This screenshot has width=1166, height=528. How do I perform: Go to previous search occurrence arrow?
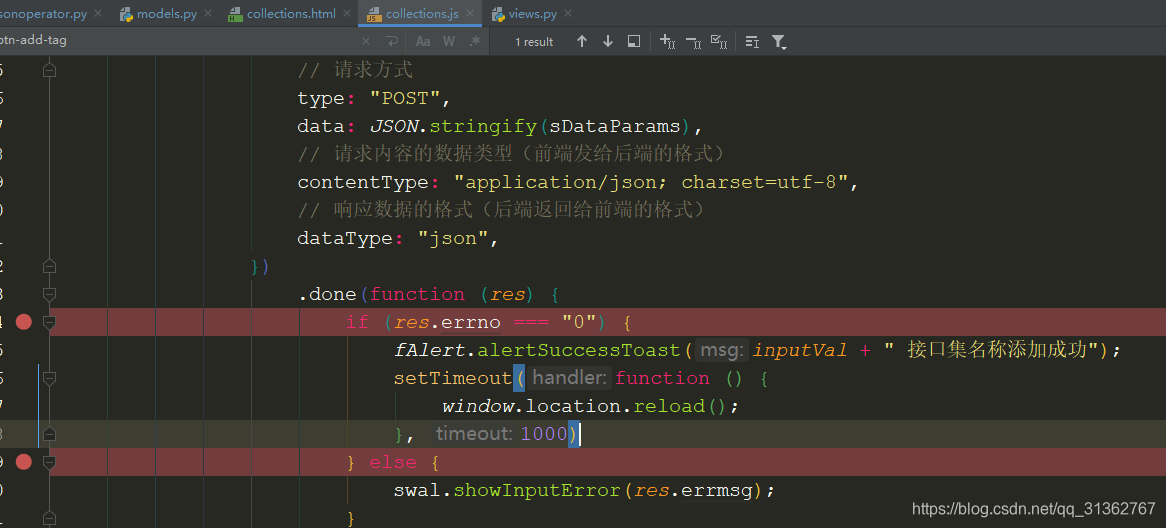[x=581, y=41]
